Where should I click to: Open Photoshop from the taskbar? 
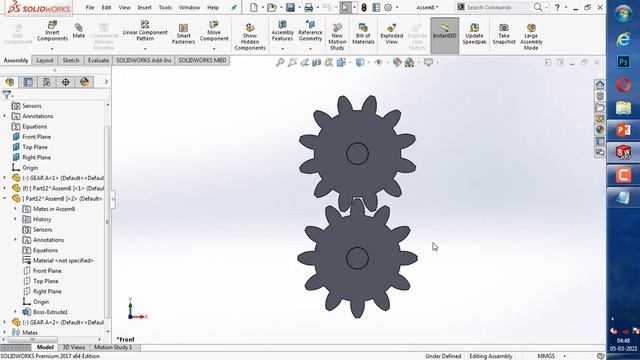pos(623,62)
